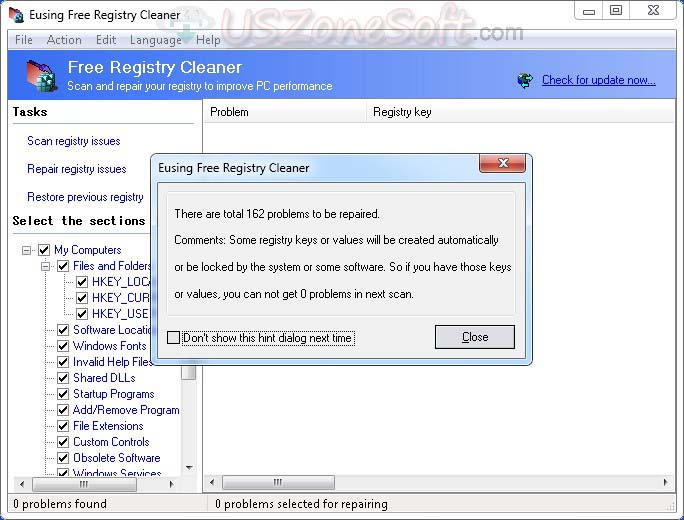Click the Problem column header
The width and height of the screenshot is (684, 520).
284,112
